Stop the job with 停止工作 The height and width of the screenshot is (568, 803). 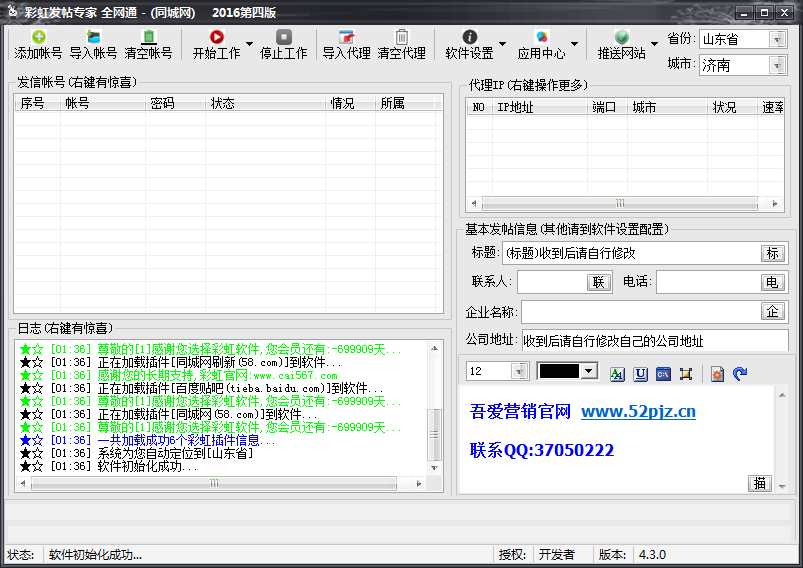[283, 44]
